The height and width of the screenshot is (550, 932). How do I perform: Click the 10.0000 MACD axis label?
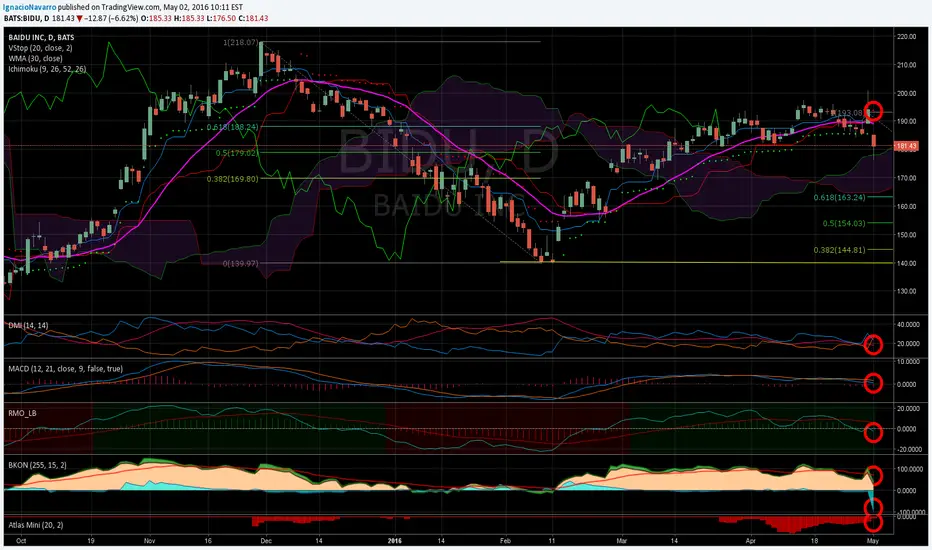(909, 362)
